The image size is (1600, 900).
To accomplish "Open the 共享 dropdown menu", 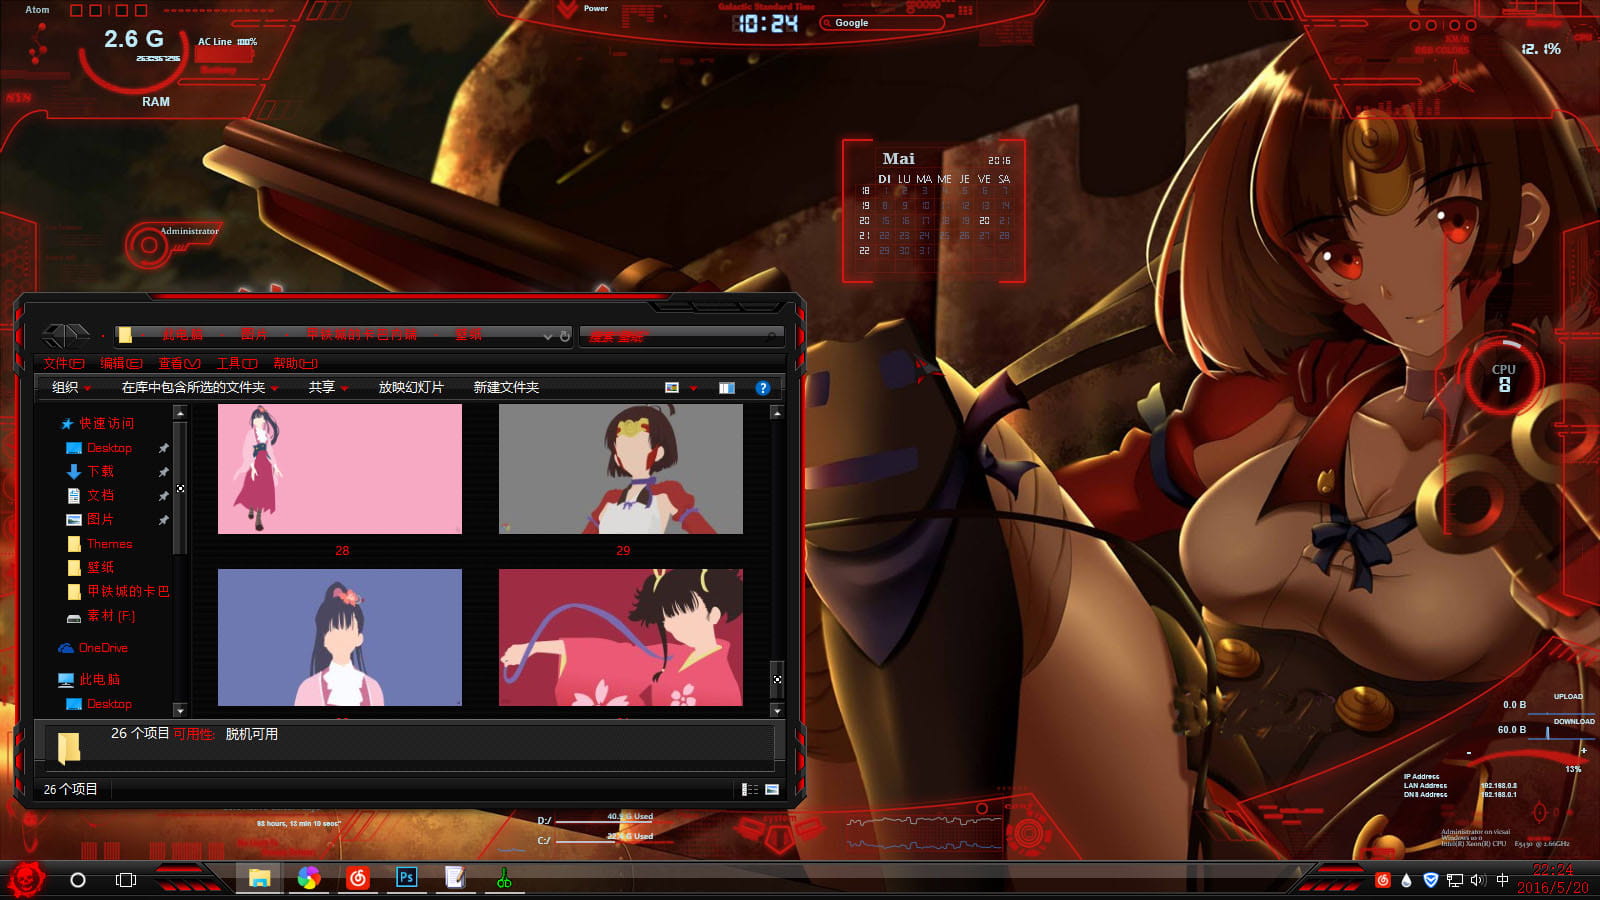I will tap(328, 388).
